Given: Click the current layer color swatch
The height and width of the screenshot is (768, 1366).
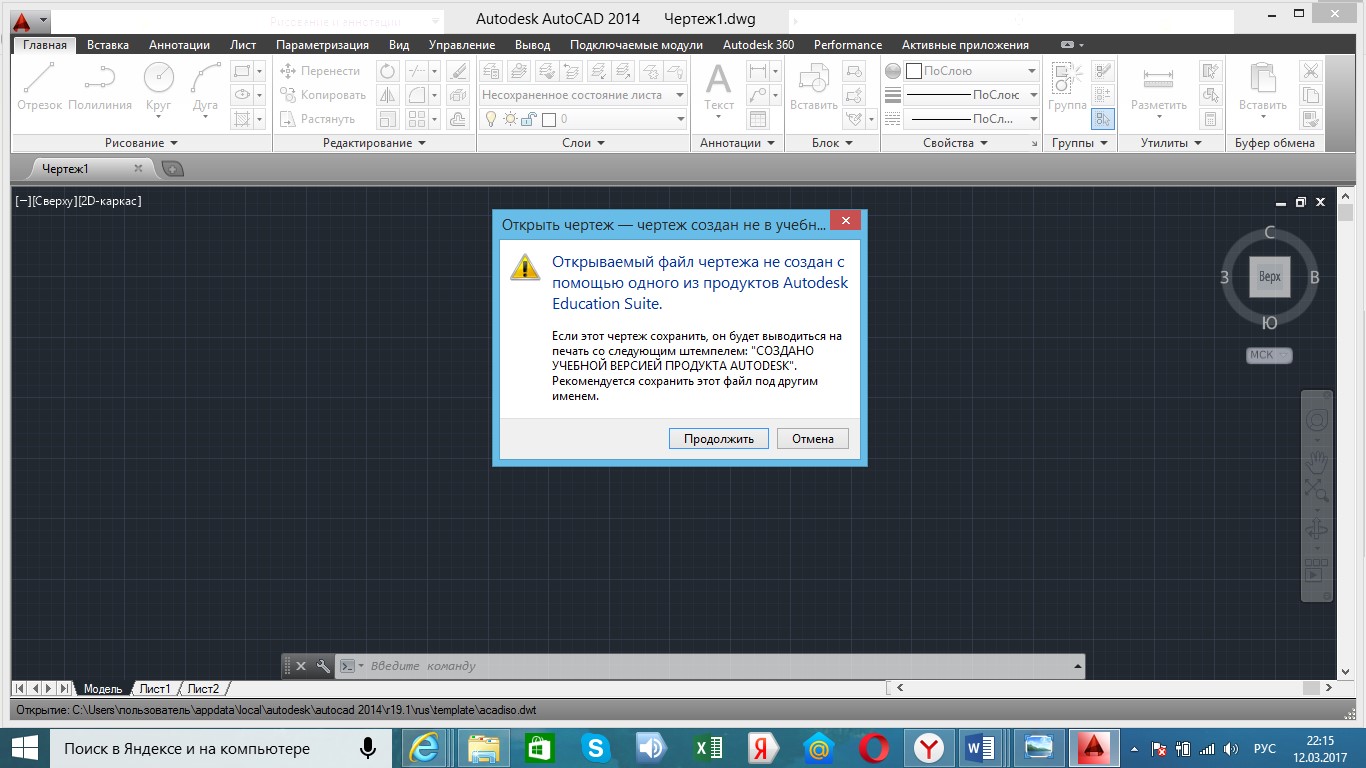Looking at the screenshot, I should tap(548, 119).
